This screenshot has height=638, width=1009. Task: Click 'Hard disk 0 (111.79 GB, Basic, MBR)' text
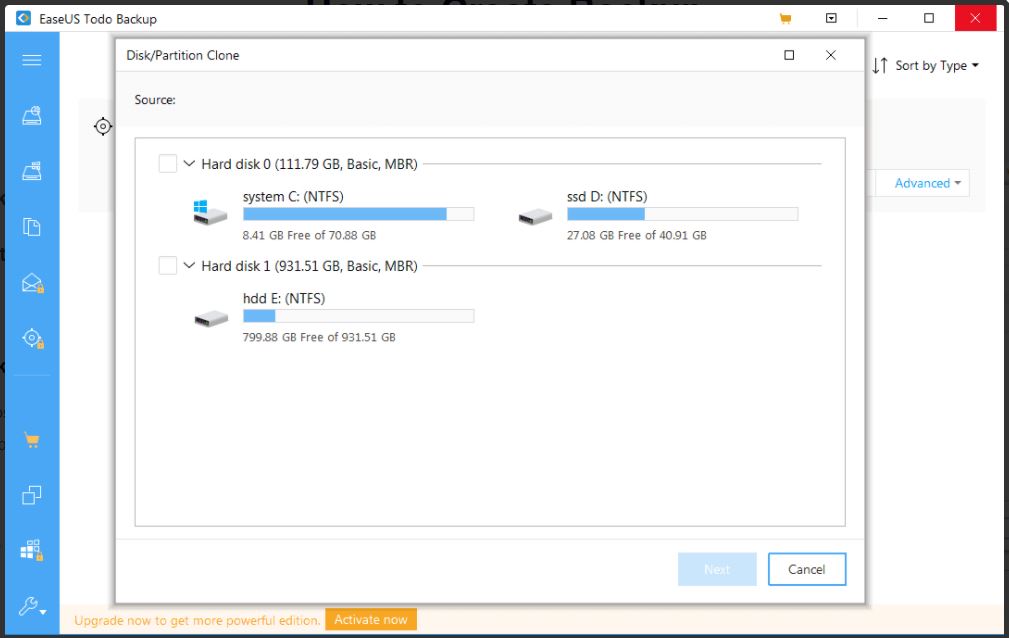[310, 164]
